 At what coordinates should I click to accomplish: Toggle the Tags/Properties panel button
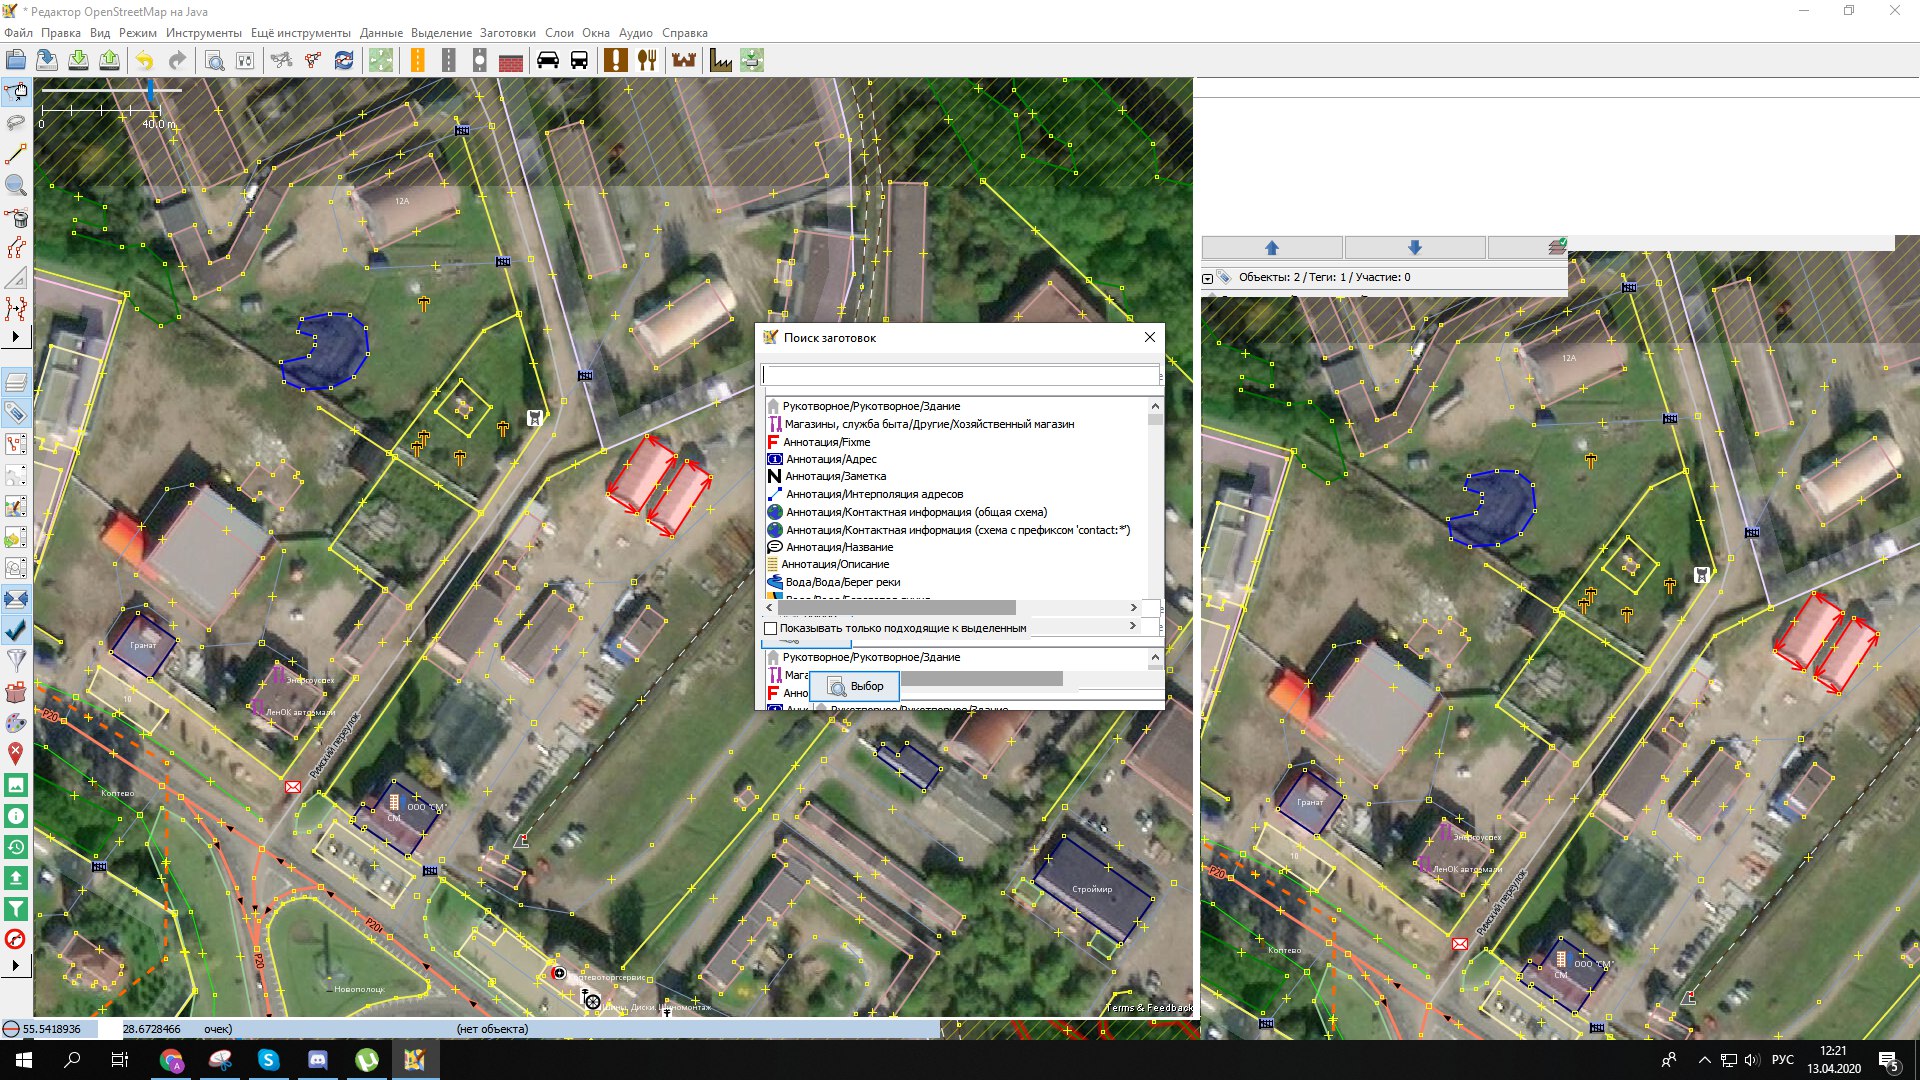16,413
